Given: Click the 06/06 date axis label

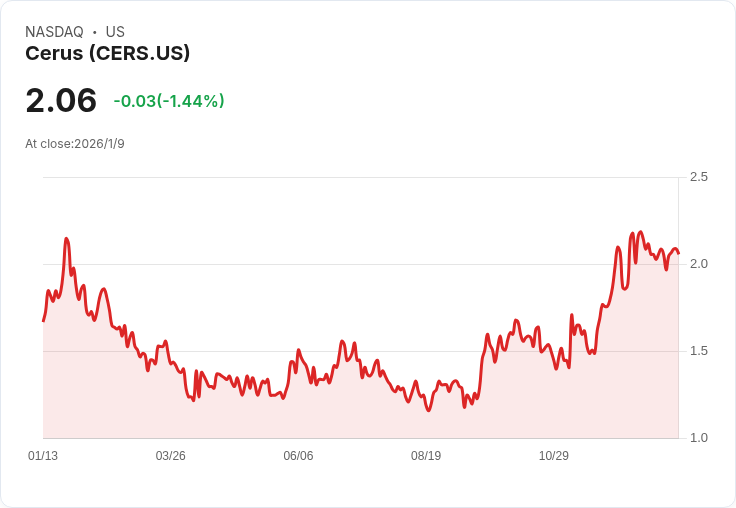Looking at the screenshot, I should tap(298, 455).
